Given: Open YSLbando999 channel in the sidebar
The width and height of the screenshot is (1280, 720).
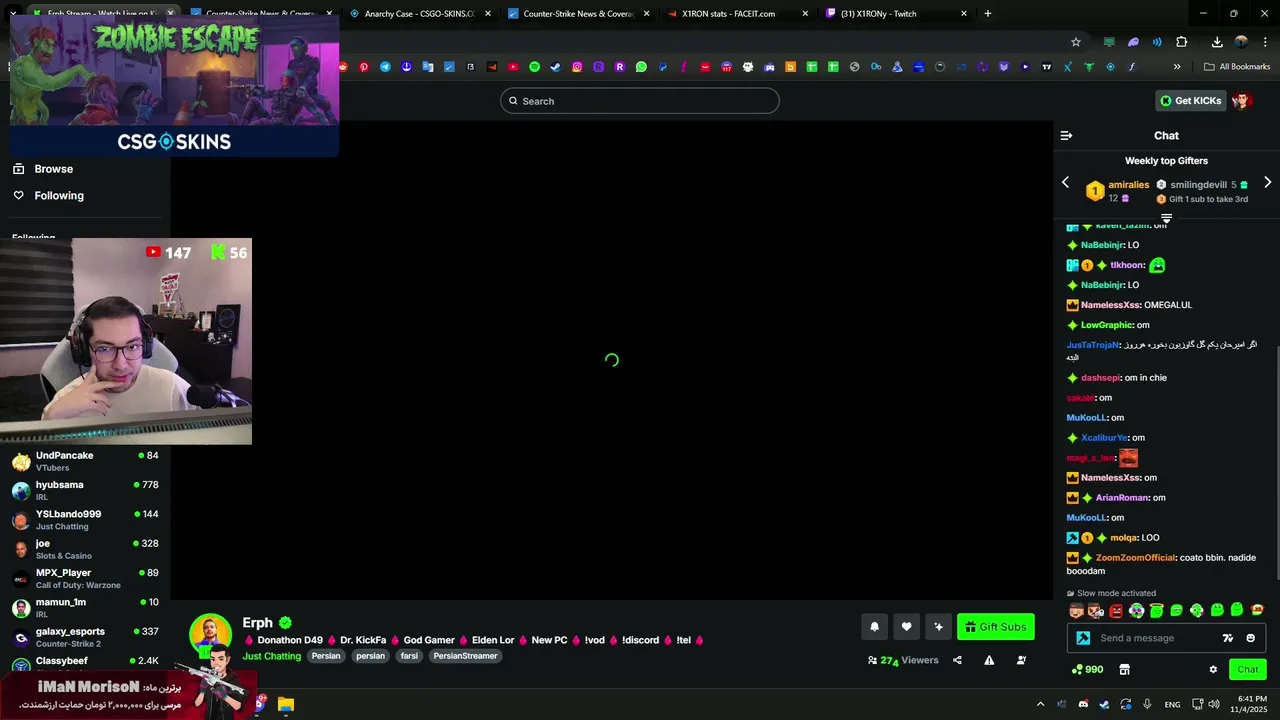Looking at the screenshot, I should (85, 519).
